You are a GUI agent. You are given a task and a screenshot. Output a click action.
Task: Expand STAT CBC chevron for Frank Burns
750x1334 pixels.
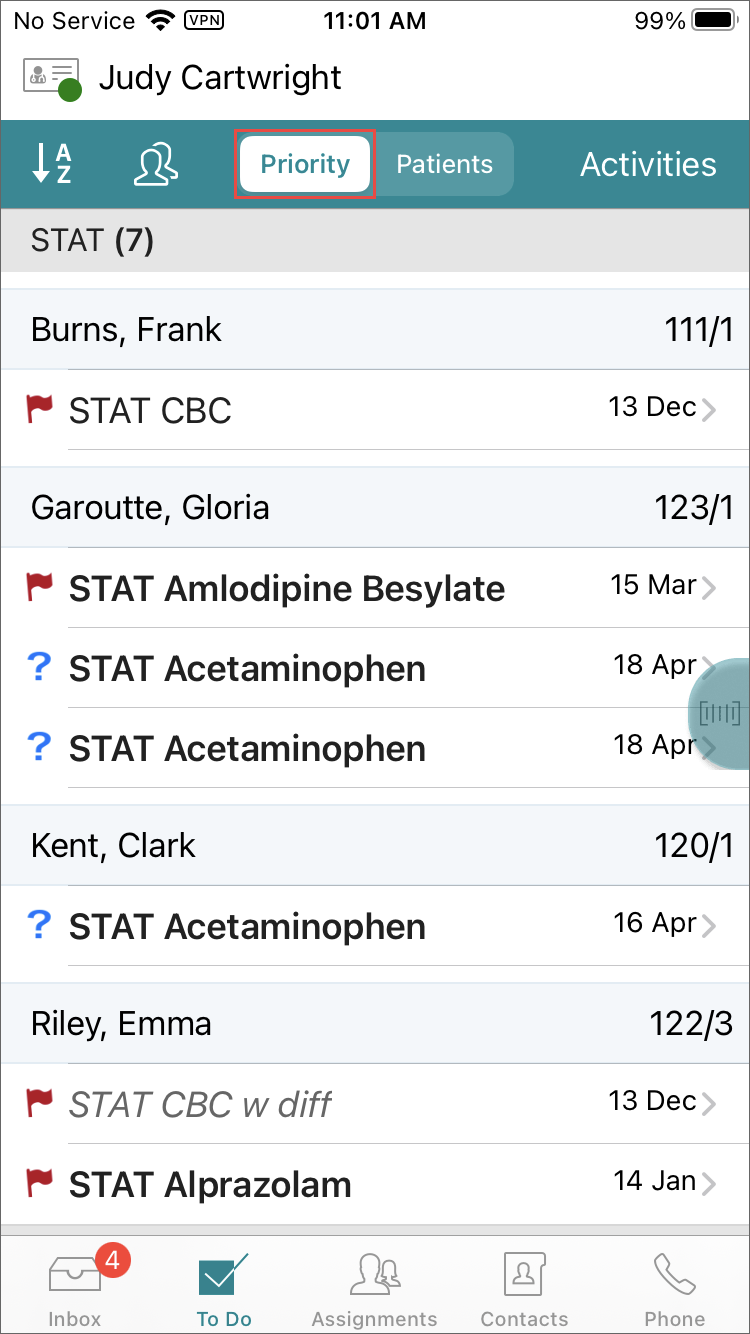point(709,410)
